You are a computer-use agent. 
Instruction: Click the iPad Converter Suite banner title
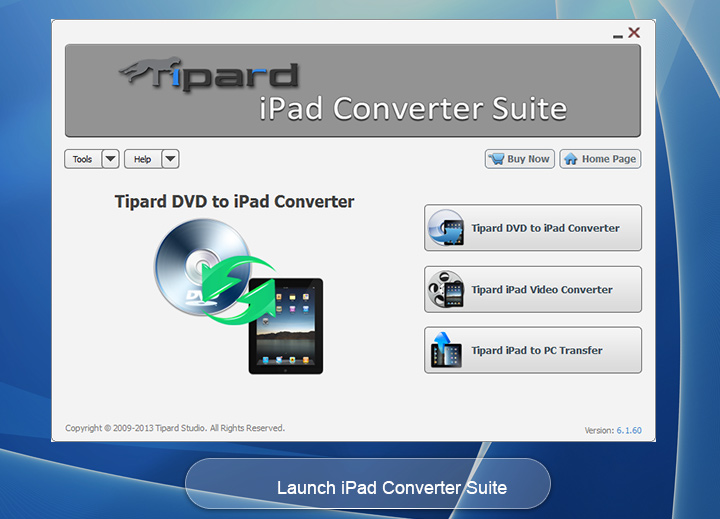[x=413, y=109]
